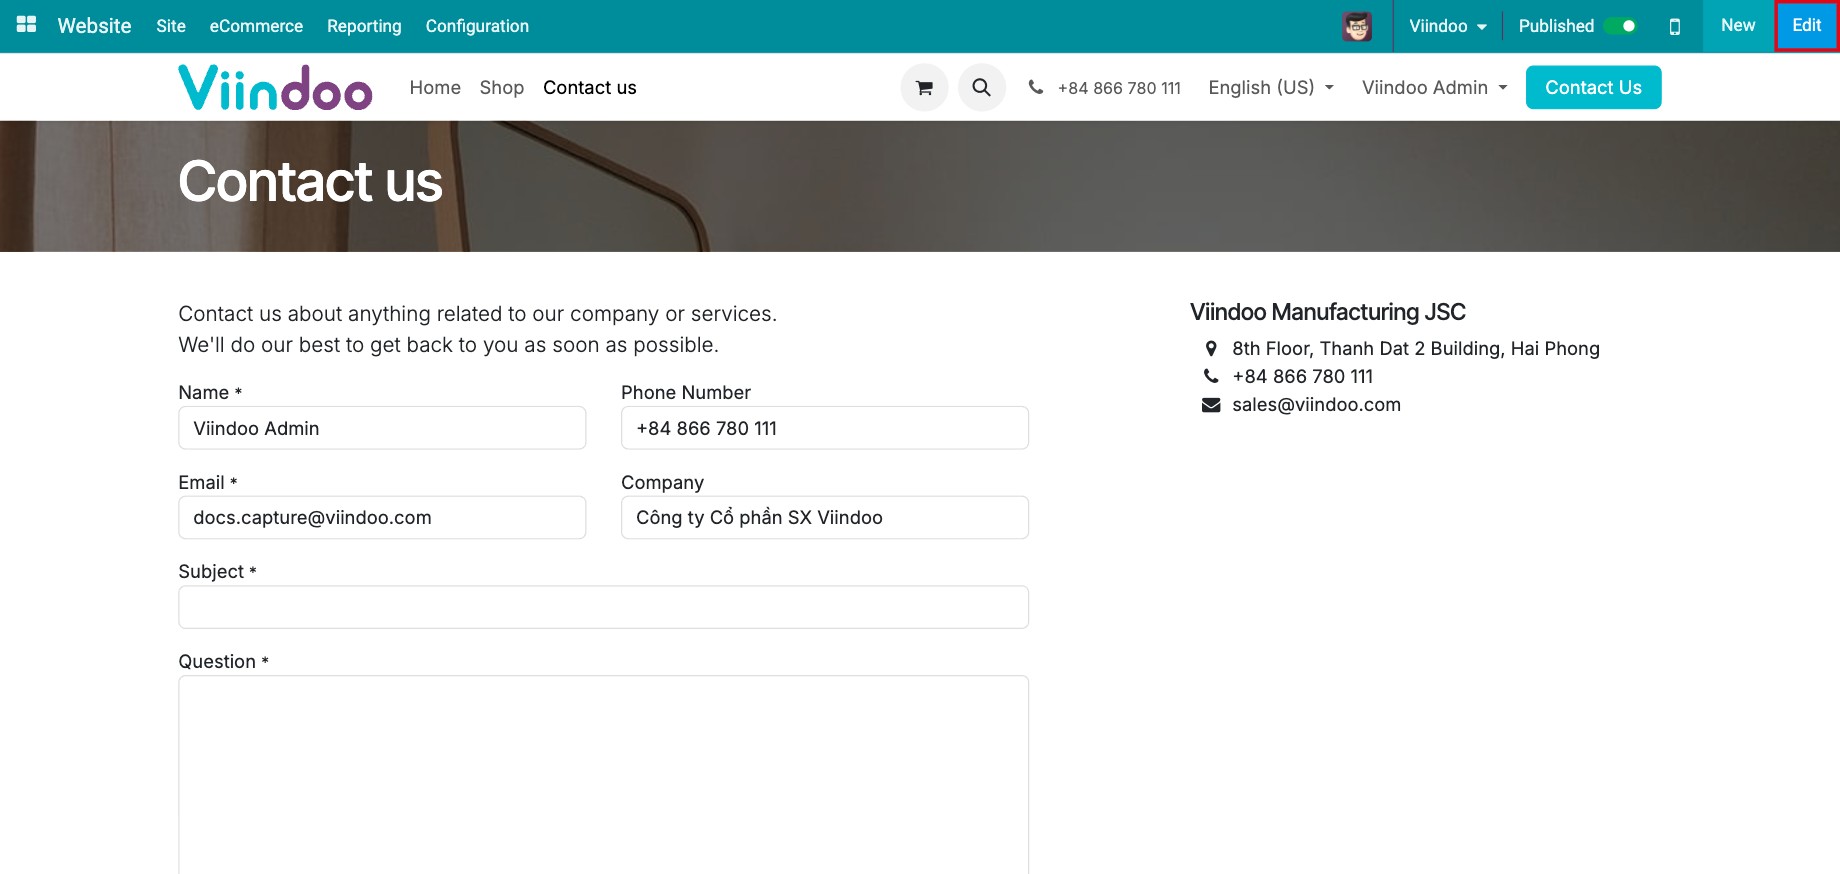
Task: Click into the Email input field
Action: click(382, 518)
